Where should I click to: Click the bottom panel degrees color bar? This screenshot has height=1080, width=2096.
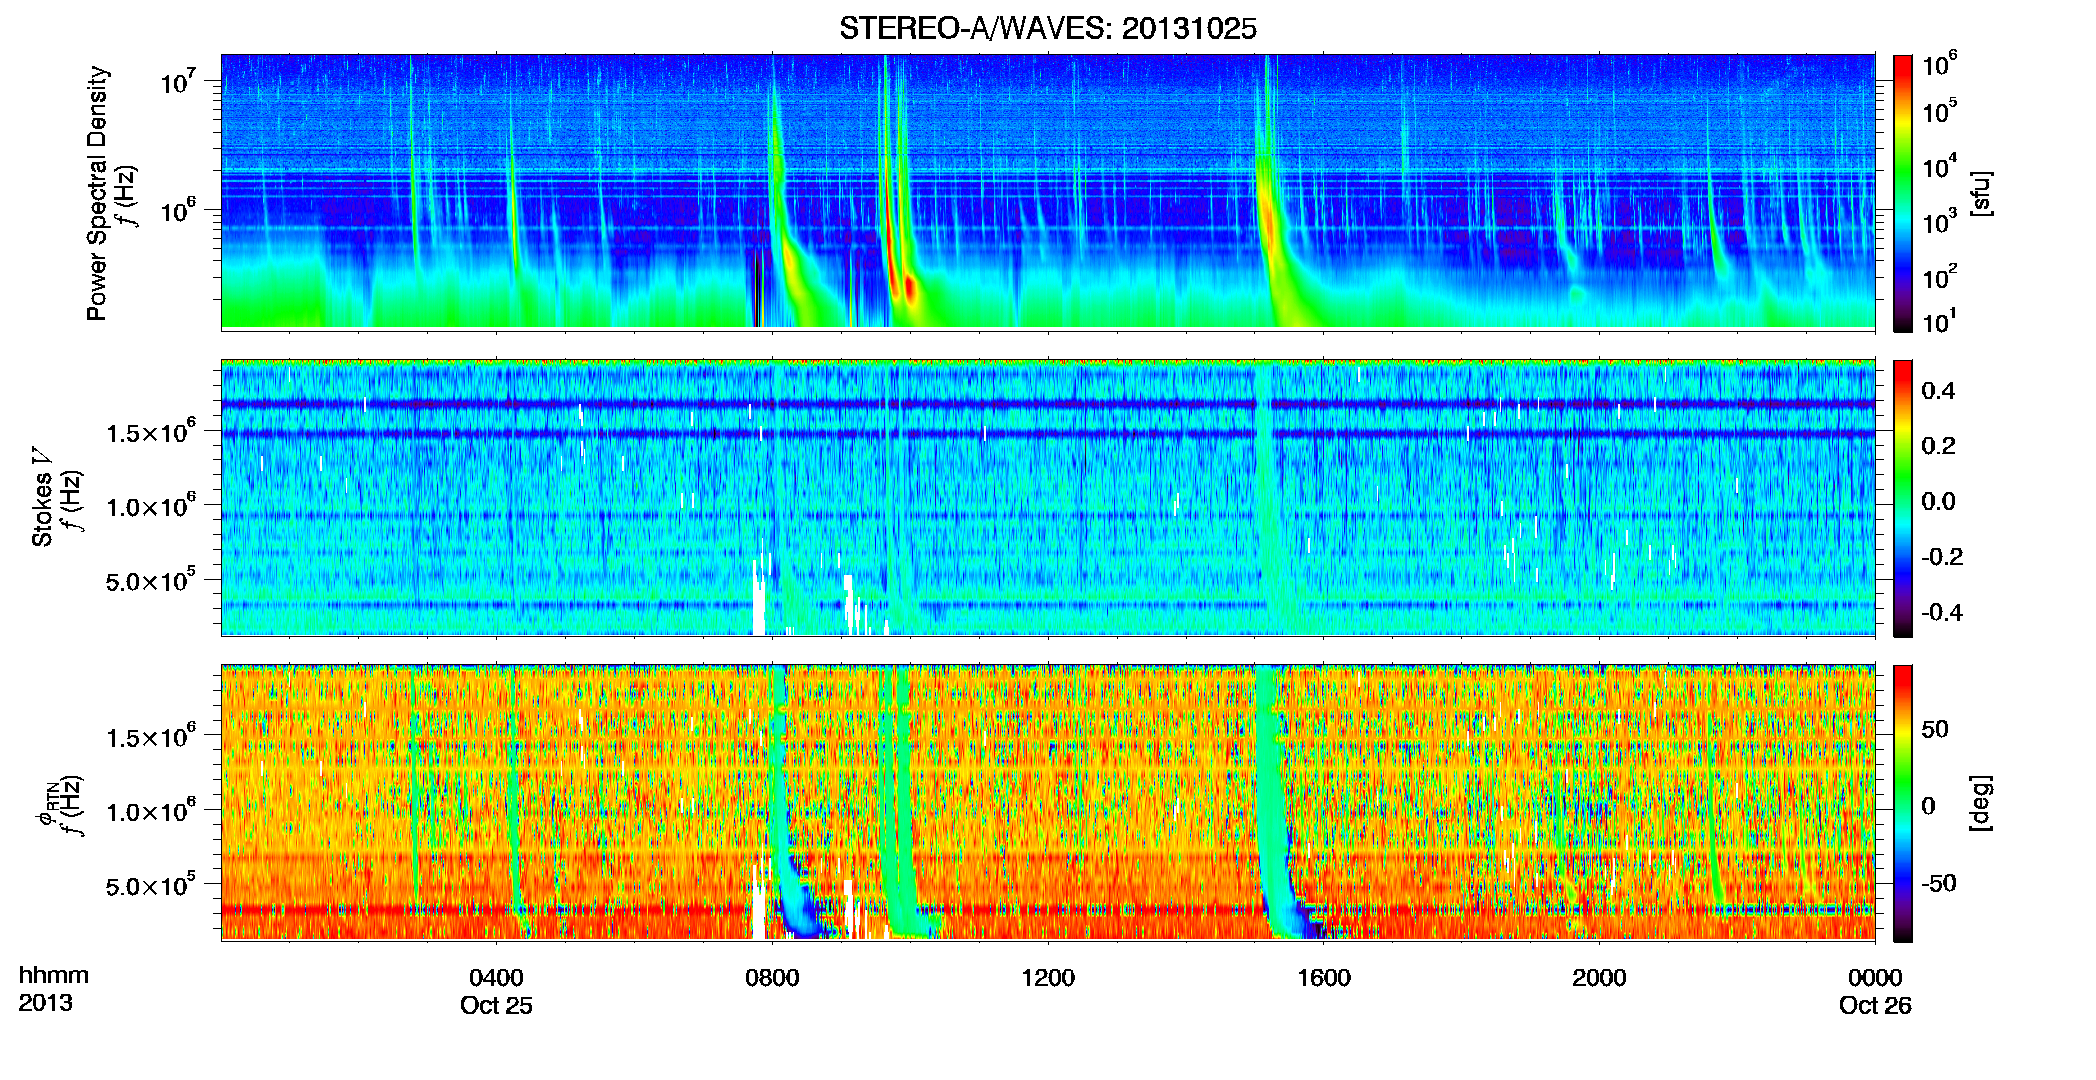tap(1902, 803)
